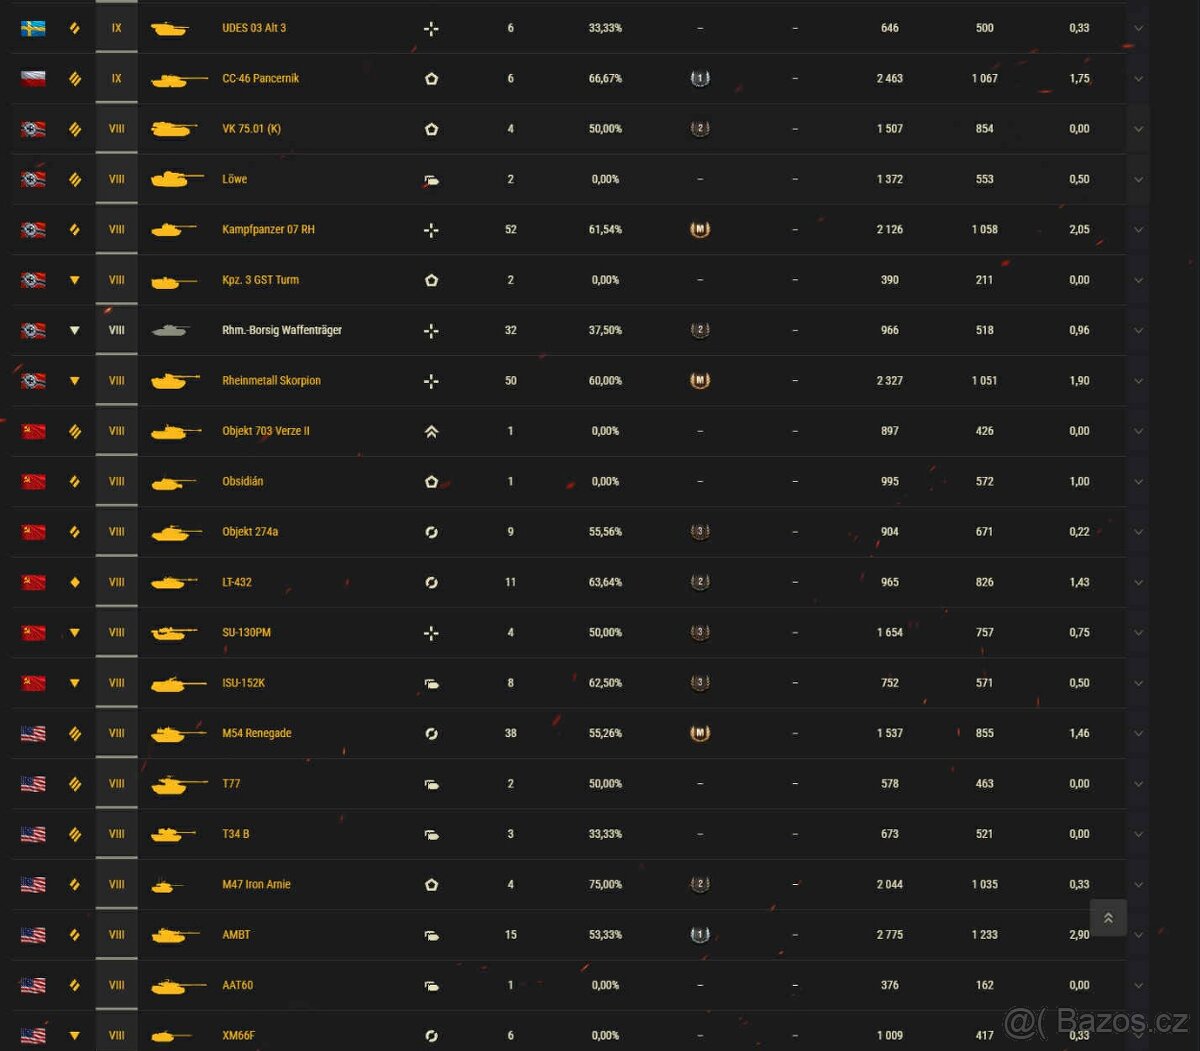Click the class badge next to Objekt 274a

point(431,531)
